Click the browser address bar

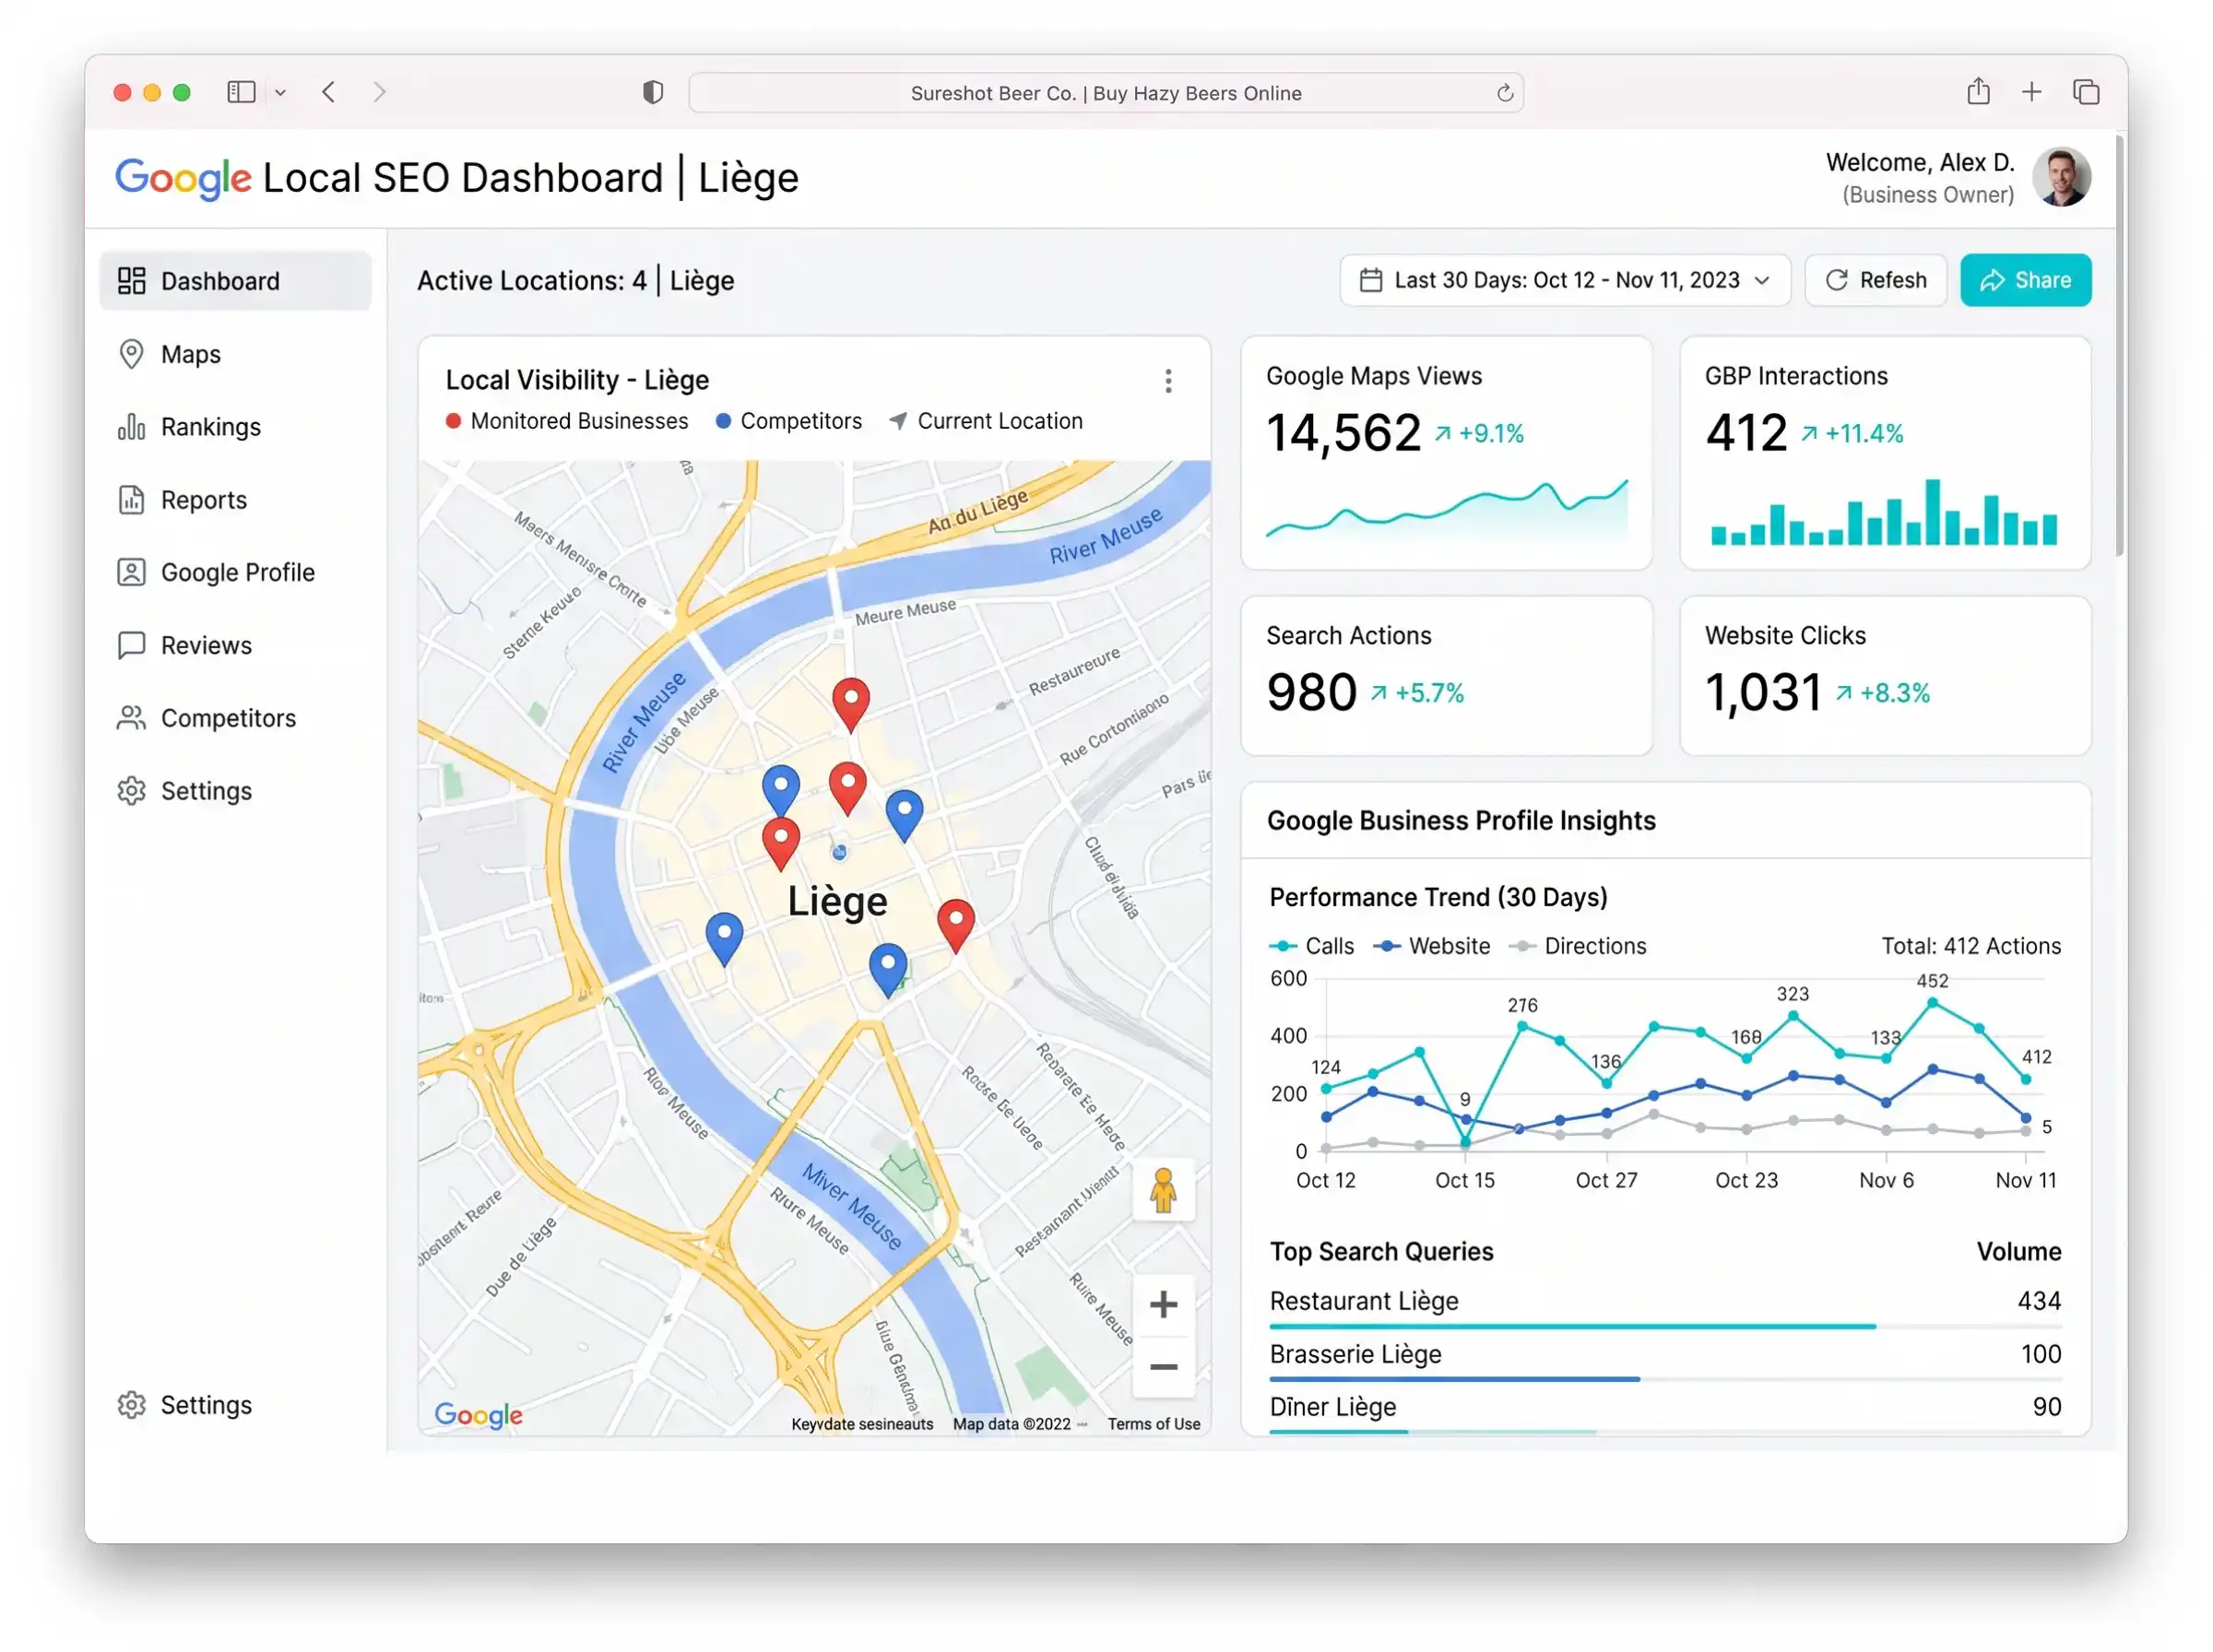click(1105, 93)
